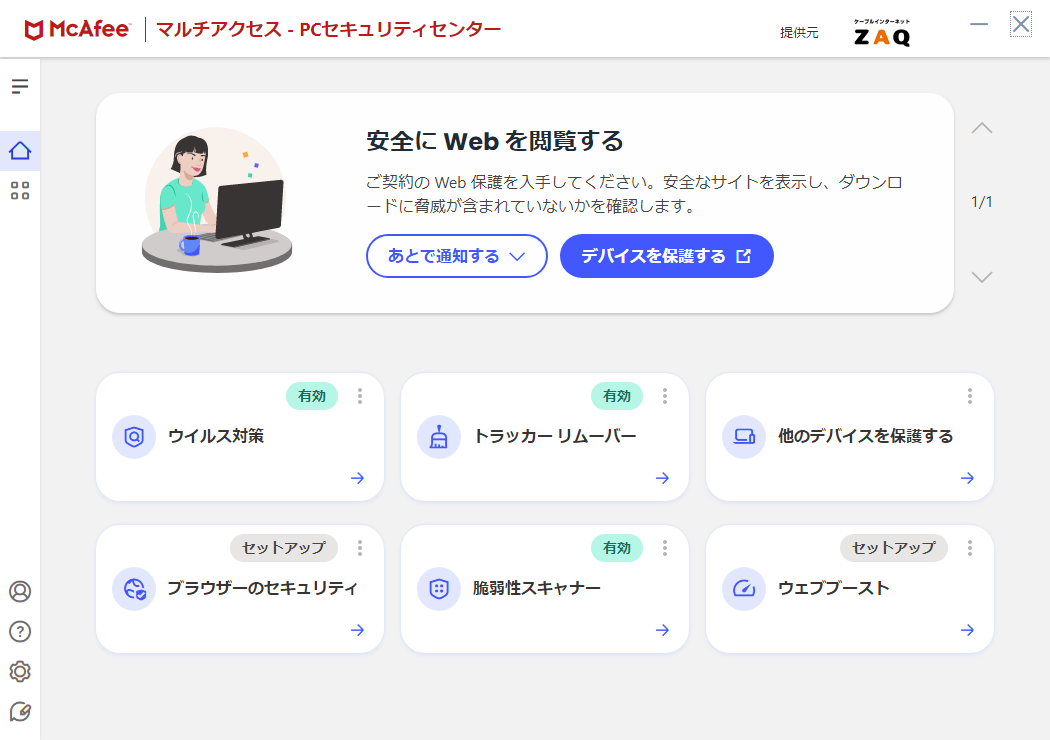Click the トラッカー リムーバー broom icon
This screenshot has width=1050, height=740.
[439, 437]
